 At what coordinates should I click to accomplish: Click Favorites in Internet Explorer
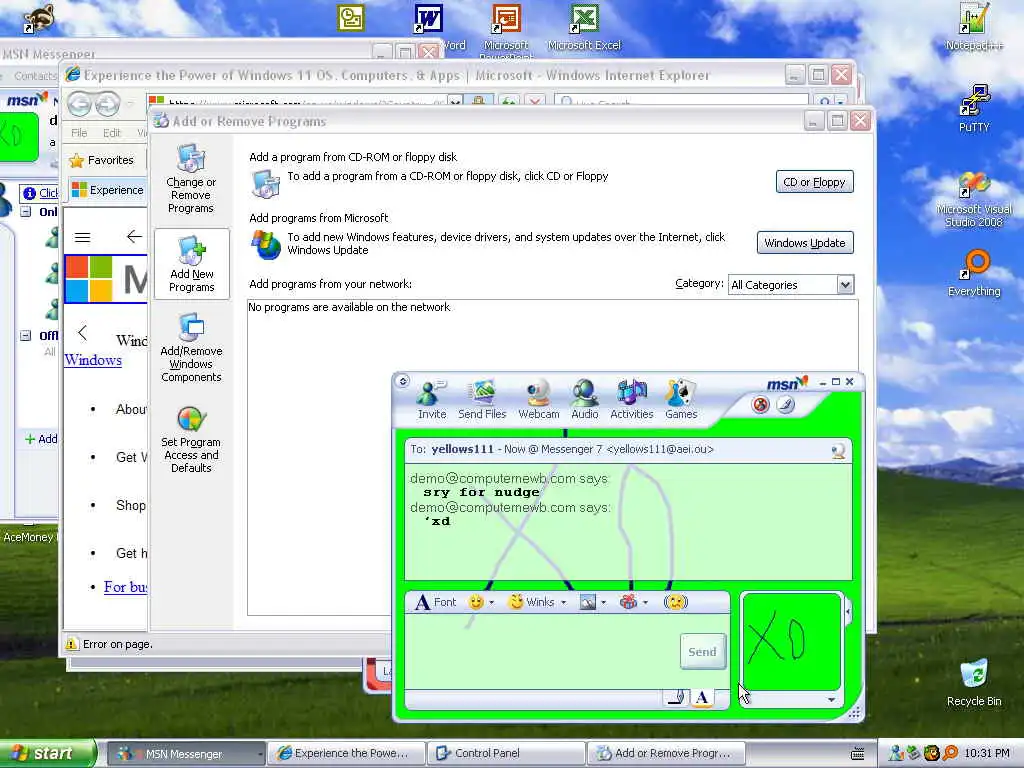point(102,160)
